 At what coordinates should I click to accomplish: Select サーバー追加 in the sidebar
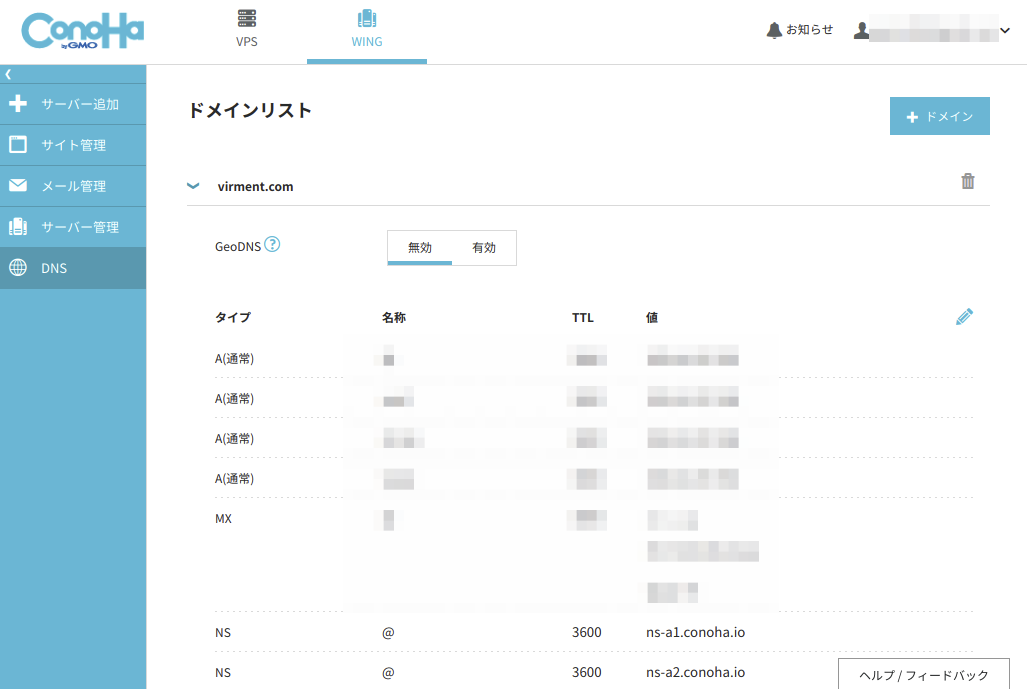(73, 103)
